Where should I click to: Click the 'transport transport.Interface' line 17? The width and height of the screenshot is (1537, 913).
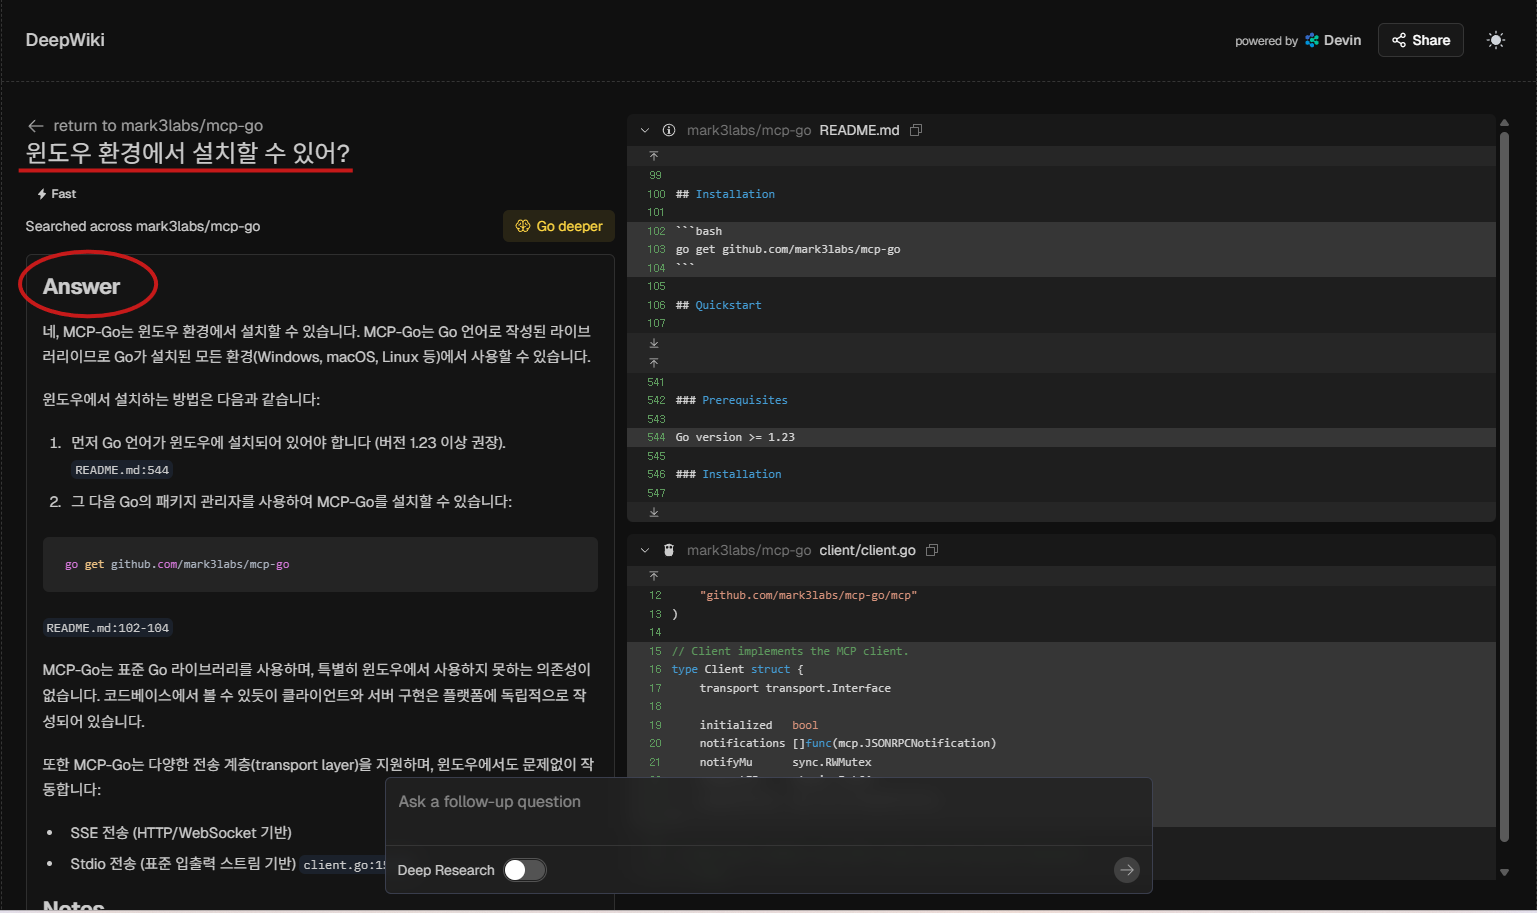[795, 688]
